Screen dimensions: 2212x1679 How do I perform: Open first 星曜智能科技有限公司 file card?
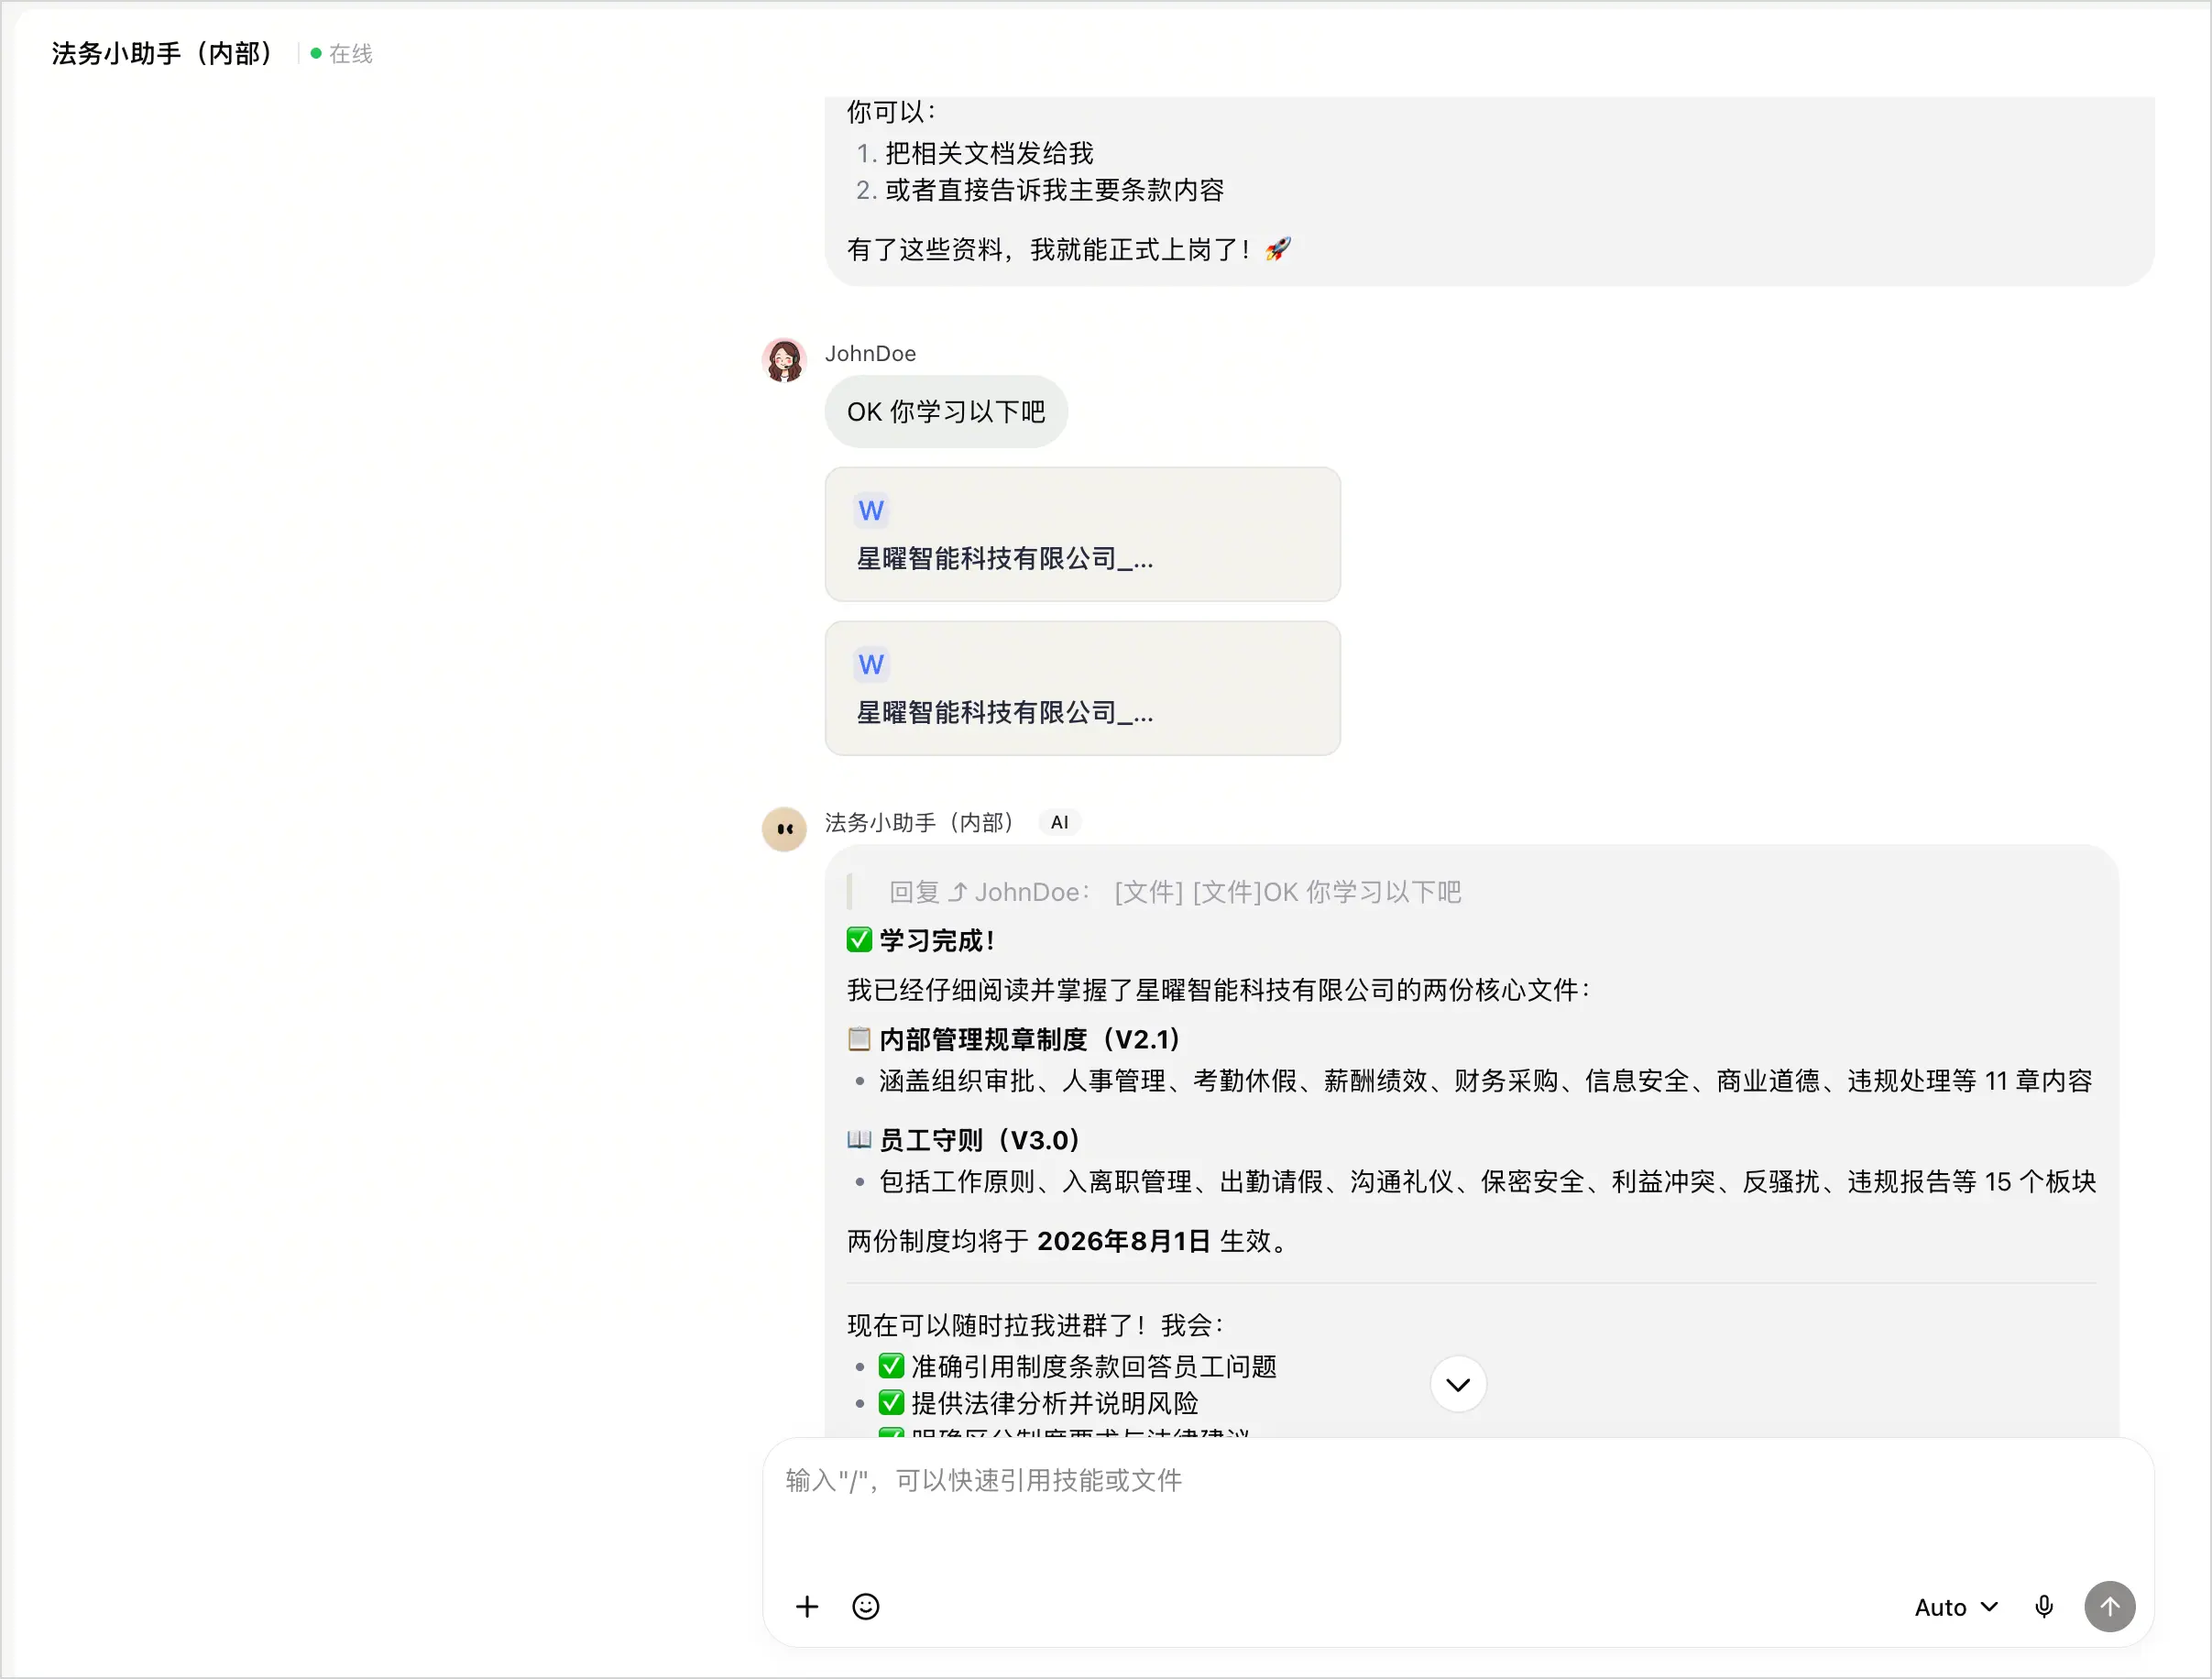(x=1082, y=534)
